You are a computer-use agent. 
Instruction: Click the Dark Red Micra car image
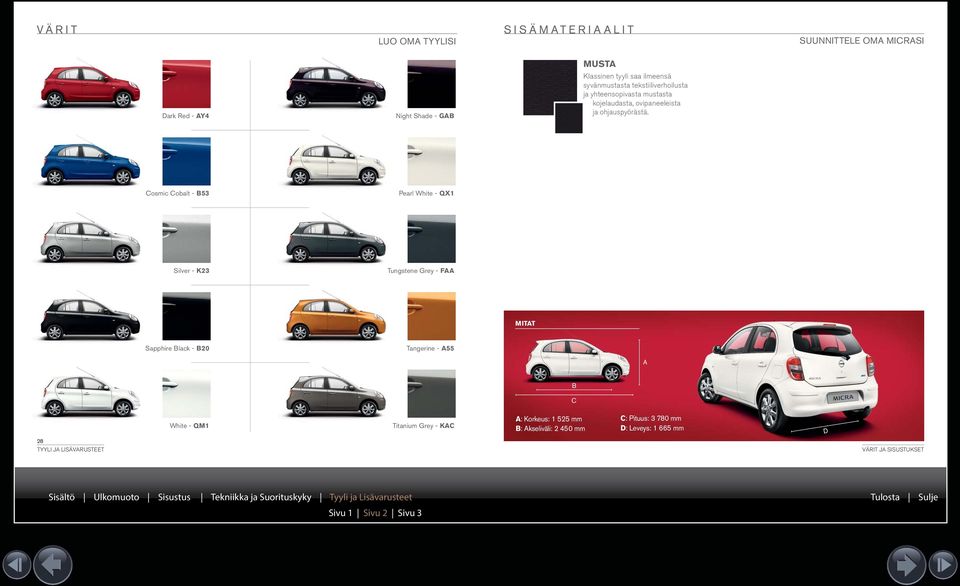[91, 86]
